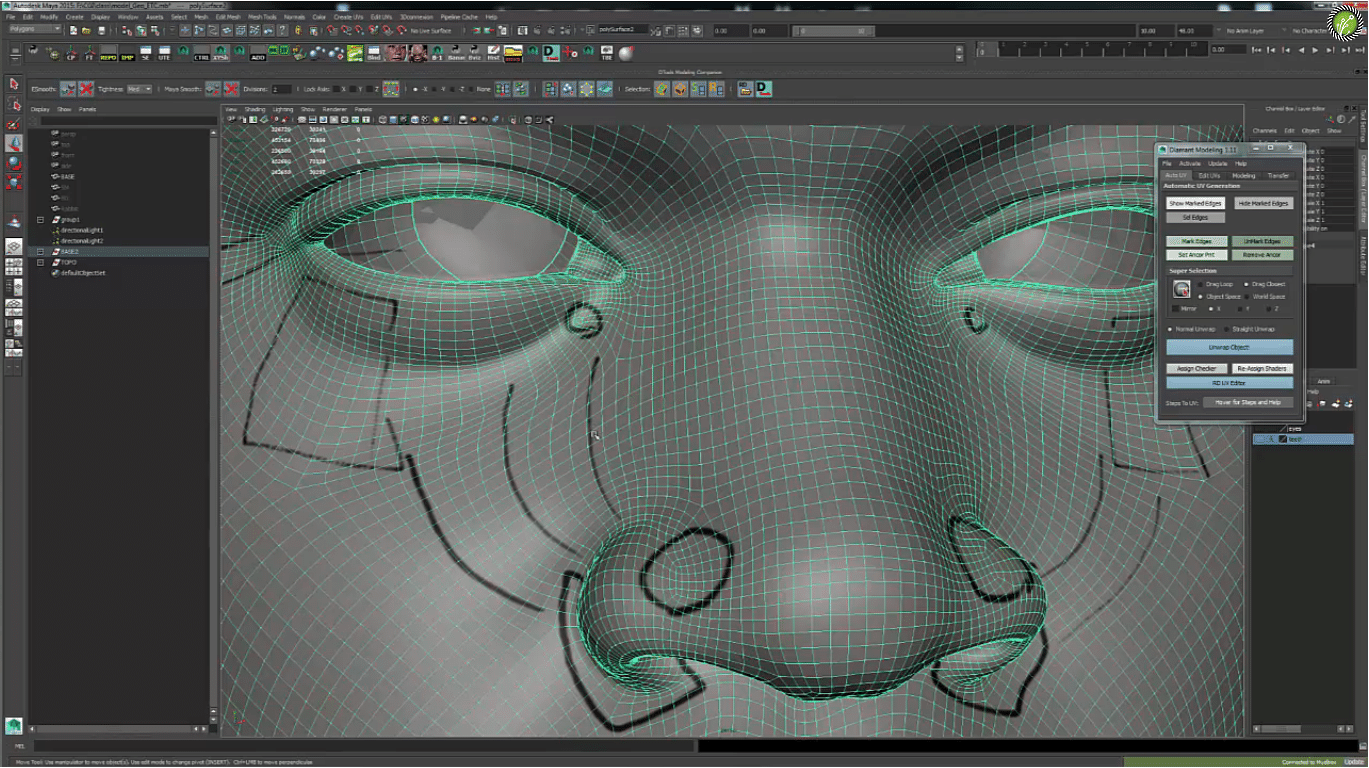Click the Assign Checker button
1369x768 pixels.
point(1196,368)
